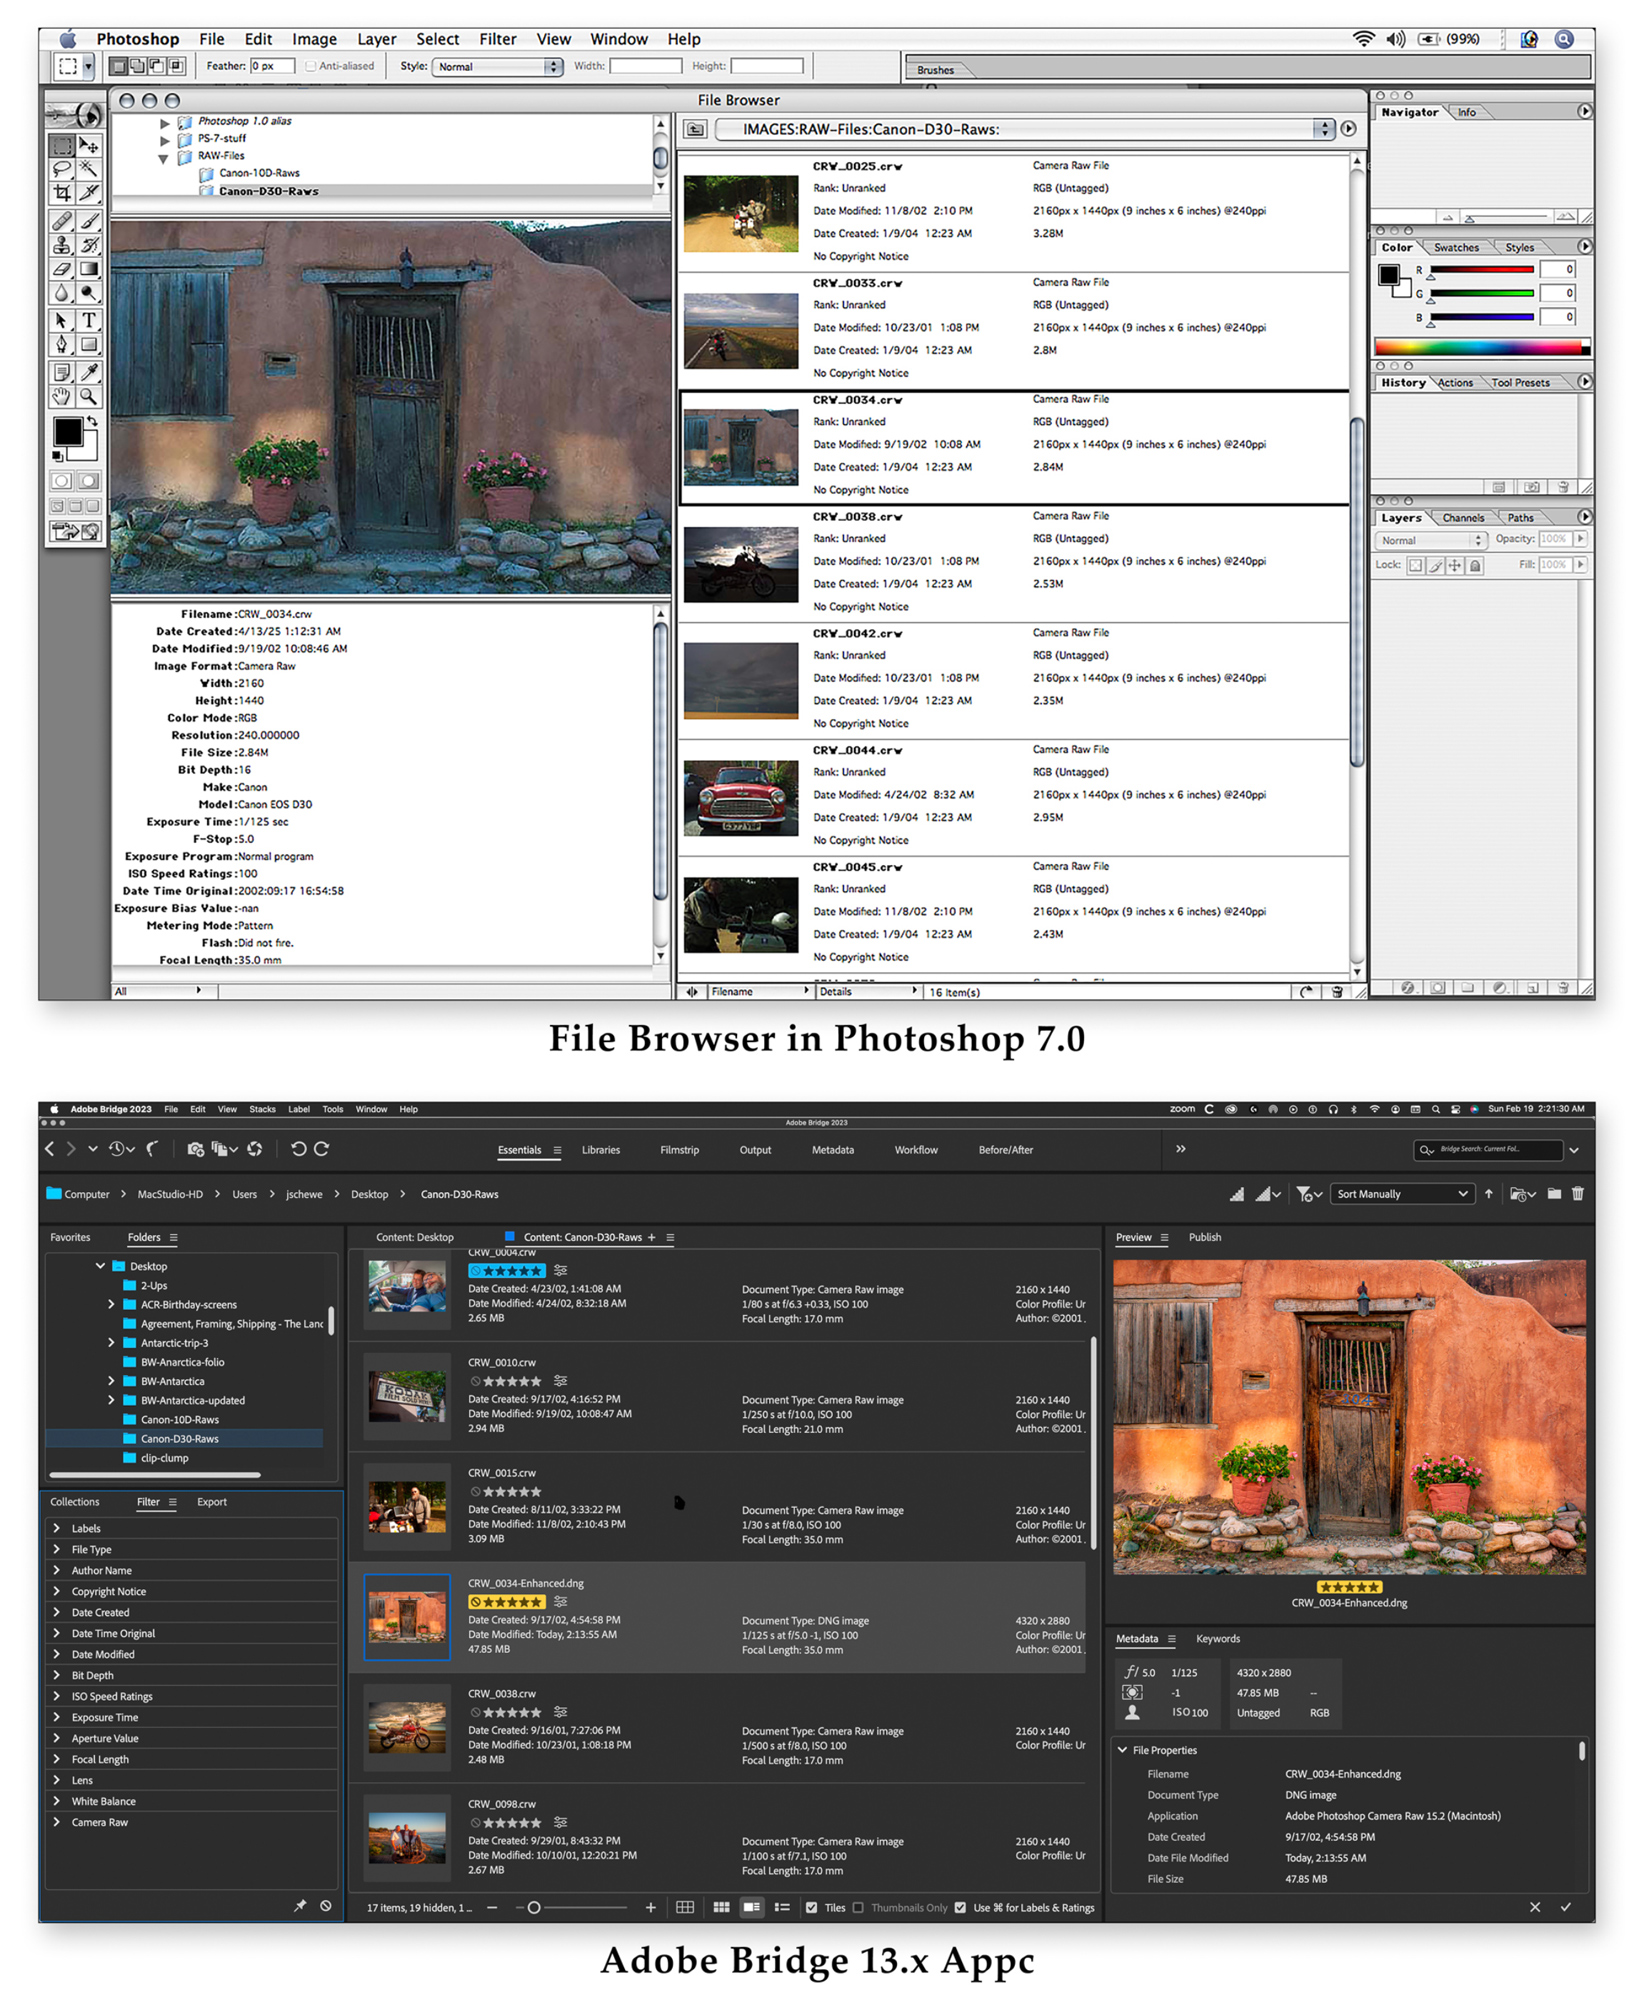Select the Crop tool in Photoshop toolbox
Image resolution: width=1634 pixels, height=2000 pixels.
(62, 193)
